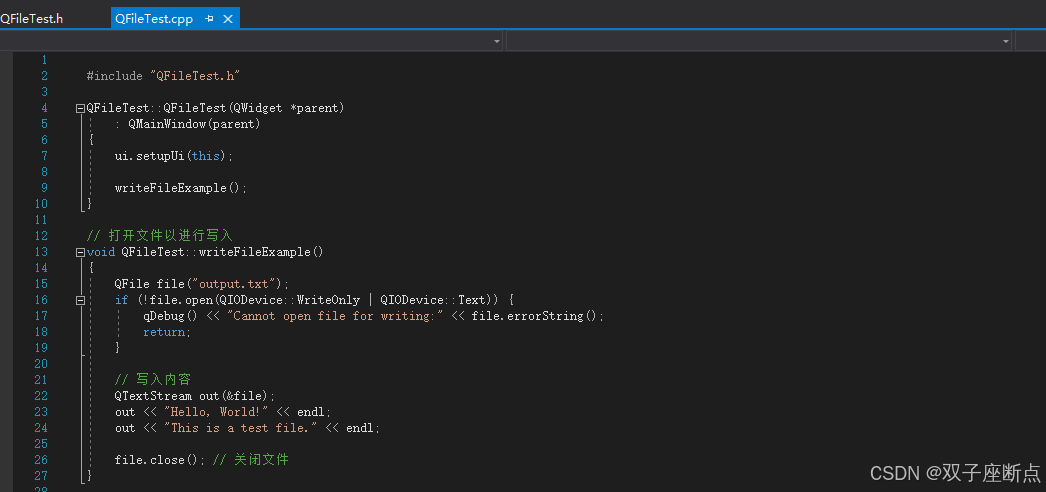The height and width of the screenshot is (492, 1046).
Task: Collapse the writeFileExample function at line 13
Action: click(x=81, y=252)
